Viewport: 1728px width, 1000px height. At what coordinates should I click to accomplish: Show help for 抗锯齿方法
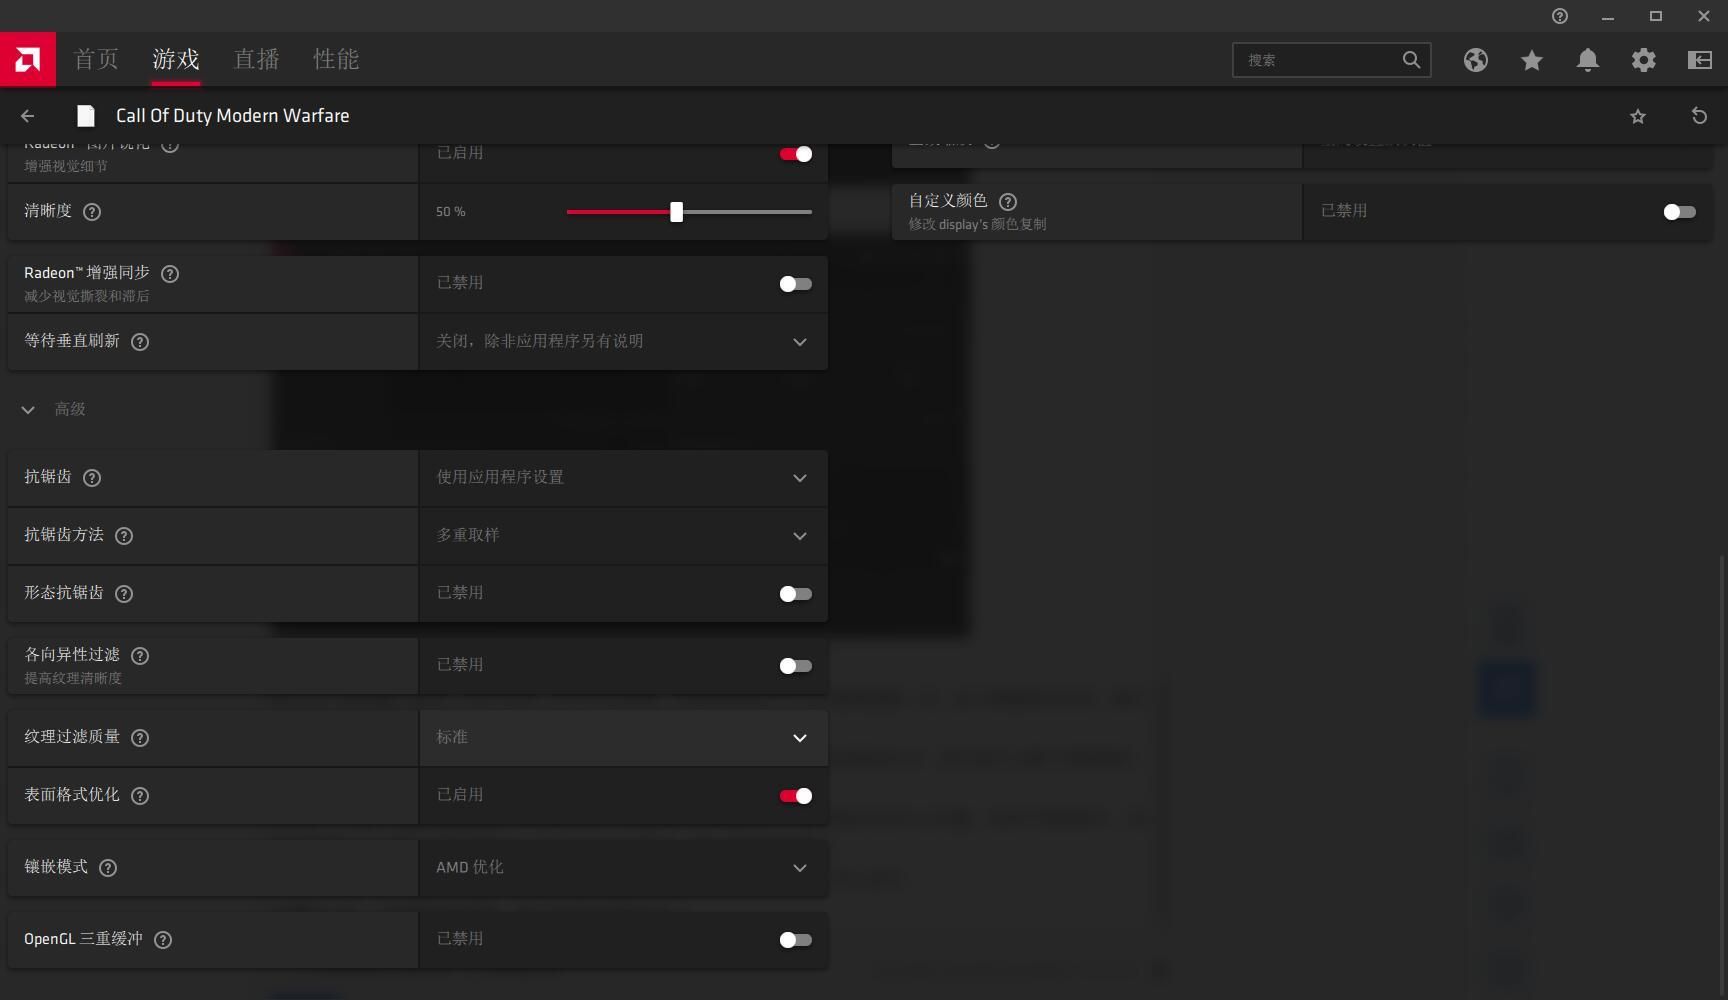tap(124, 536)
